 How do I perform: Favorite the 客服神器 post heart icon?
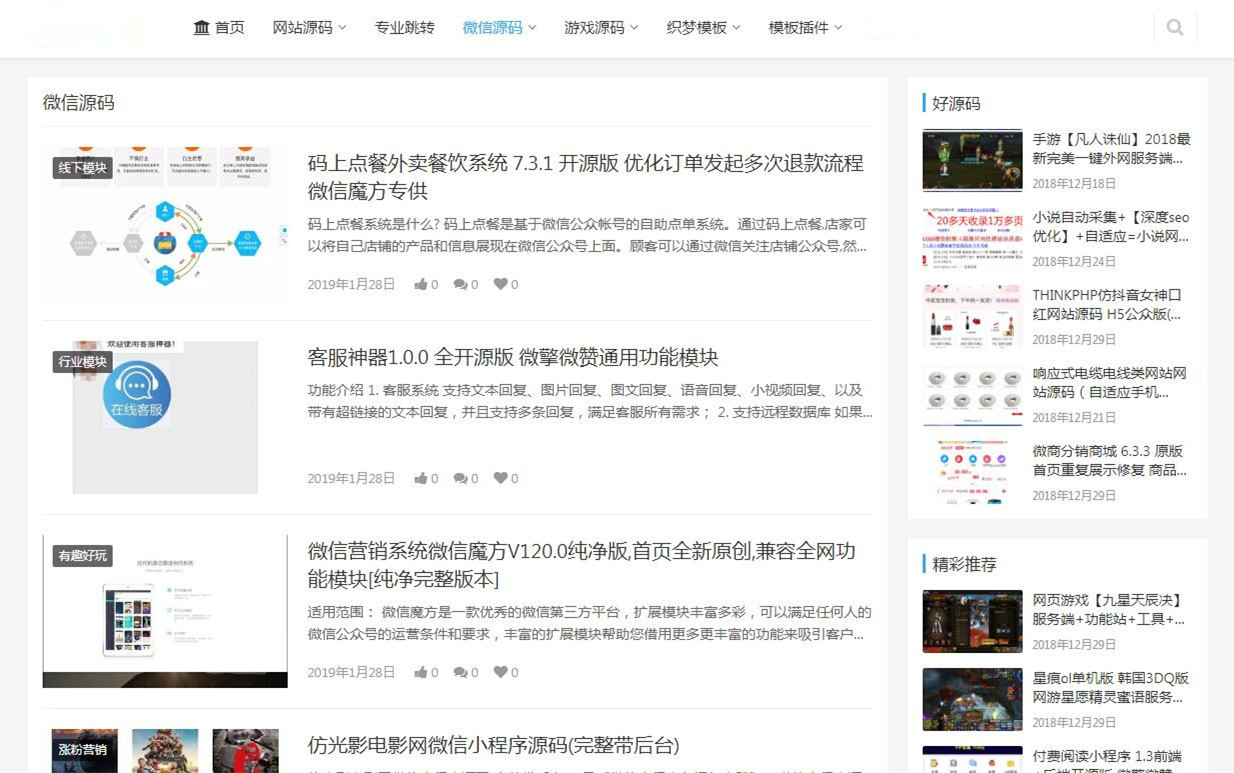(500, 478)
